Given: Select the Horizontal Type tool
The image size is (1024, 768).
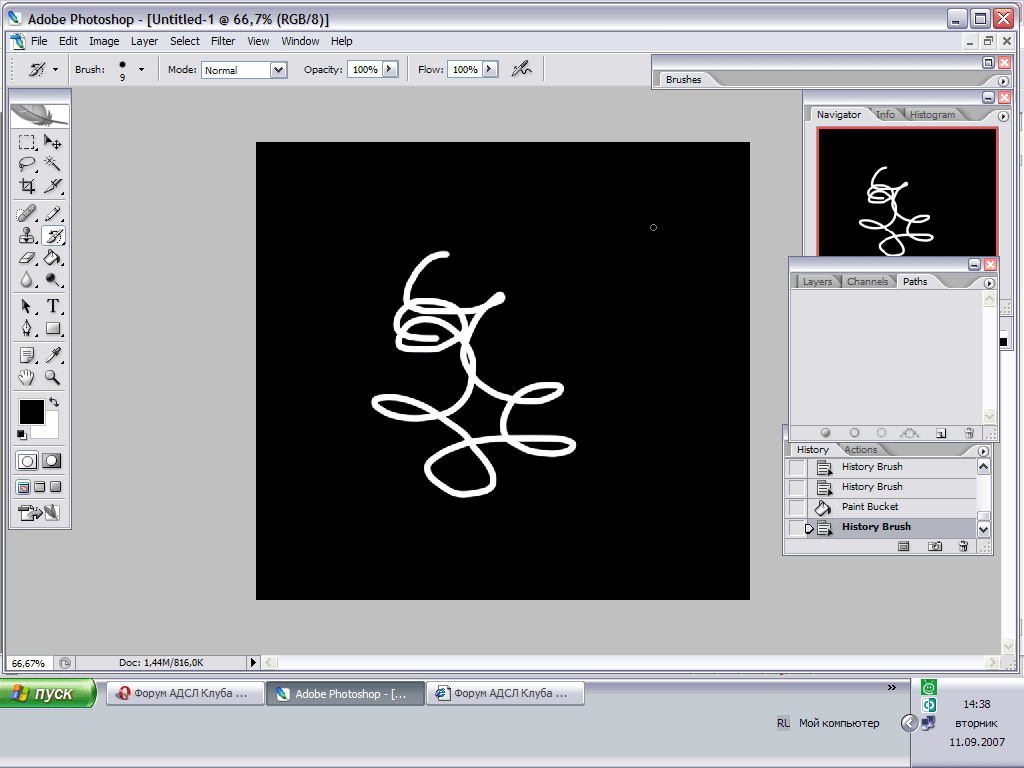Looking at the screenshot, I should point(53,306).
